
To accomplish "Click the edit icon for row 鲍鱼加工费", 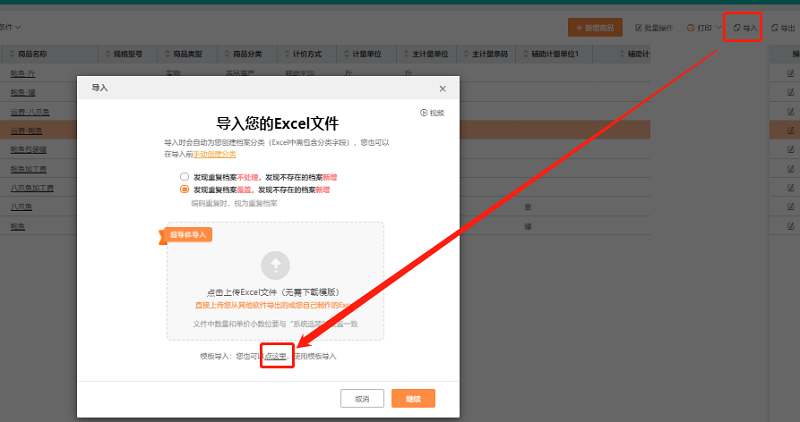I will pos(791,168).
